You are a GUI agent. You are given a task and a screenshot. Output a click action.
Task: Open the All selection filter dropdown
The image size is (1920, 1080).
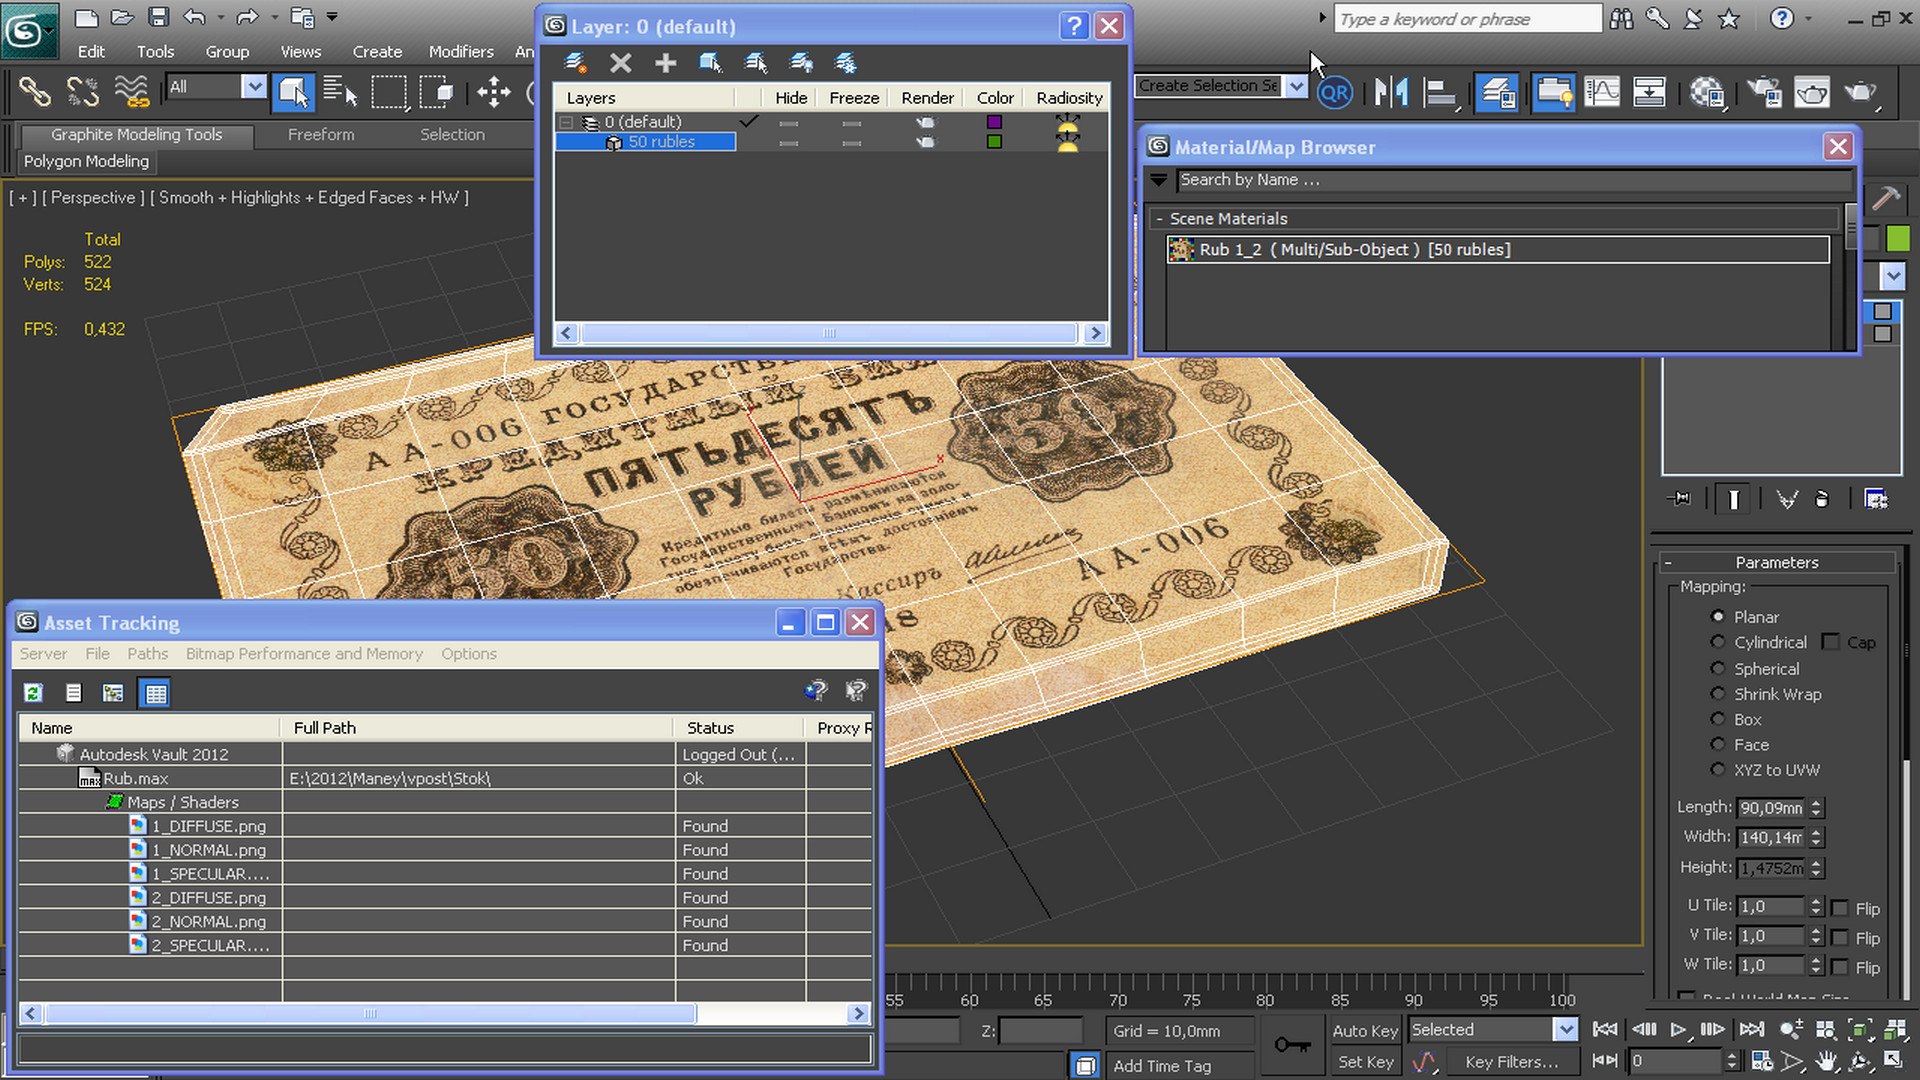254,87
